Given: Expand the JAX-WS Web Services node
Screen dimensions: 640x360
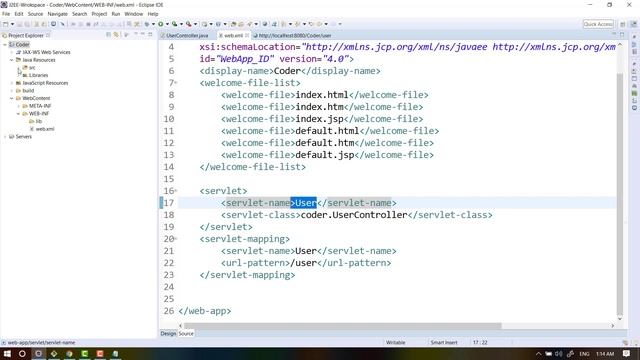Looking at the screenshot, I should point(12,52).
